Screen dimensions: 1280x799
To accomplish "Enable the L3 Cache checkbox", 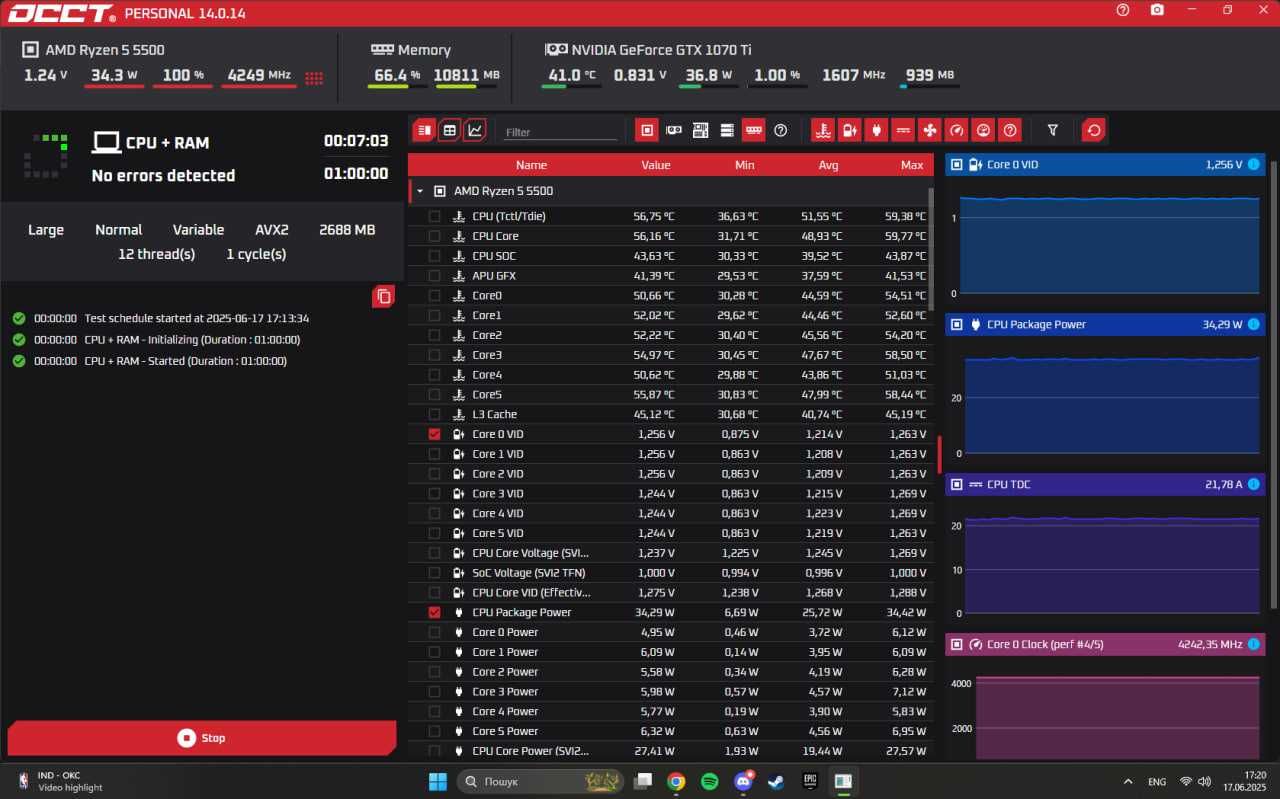I will [x=434, y=414].
